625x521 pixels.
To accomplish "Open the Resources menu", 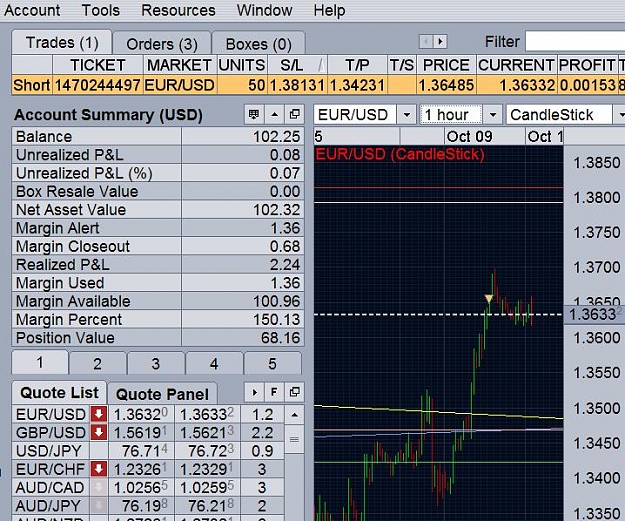I will coord(178,10).
